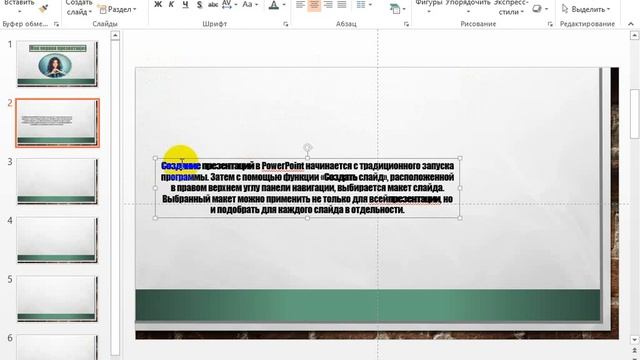Image resolution: width=640 pixels, height=360 pixels.
Task: Toggle text shadow (S) formatting
Action: tap(199, 5)
